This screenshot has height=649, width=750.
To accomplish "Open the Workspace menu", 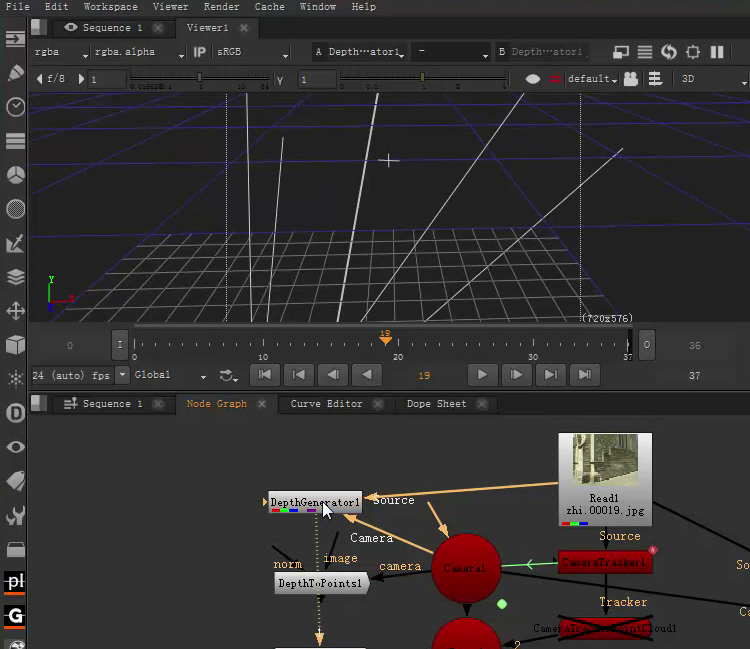I will [x=110, y=7].
